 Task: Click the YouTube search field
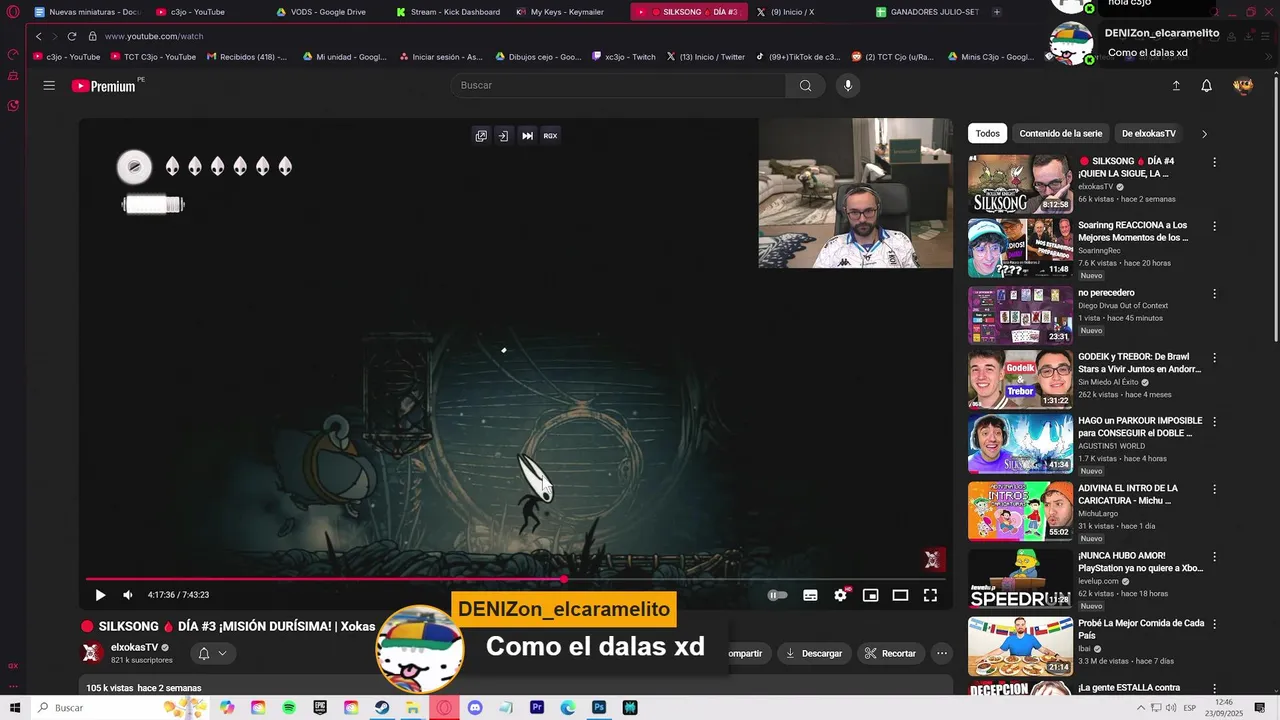pyautogui.click(x=620, y=85)
